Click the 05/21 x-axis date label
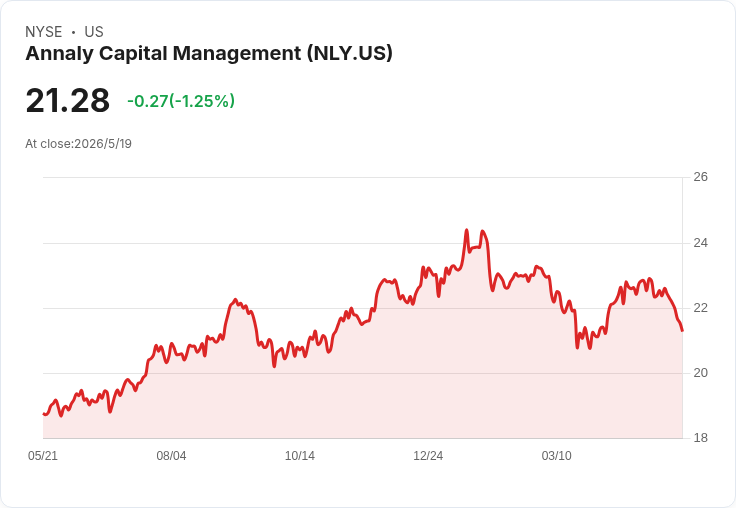Screen dimensions: 736x508 point(43,456)
